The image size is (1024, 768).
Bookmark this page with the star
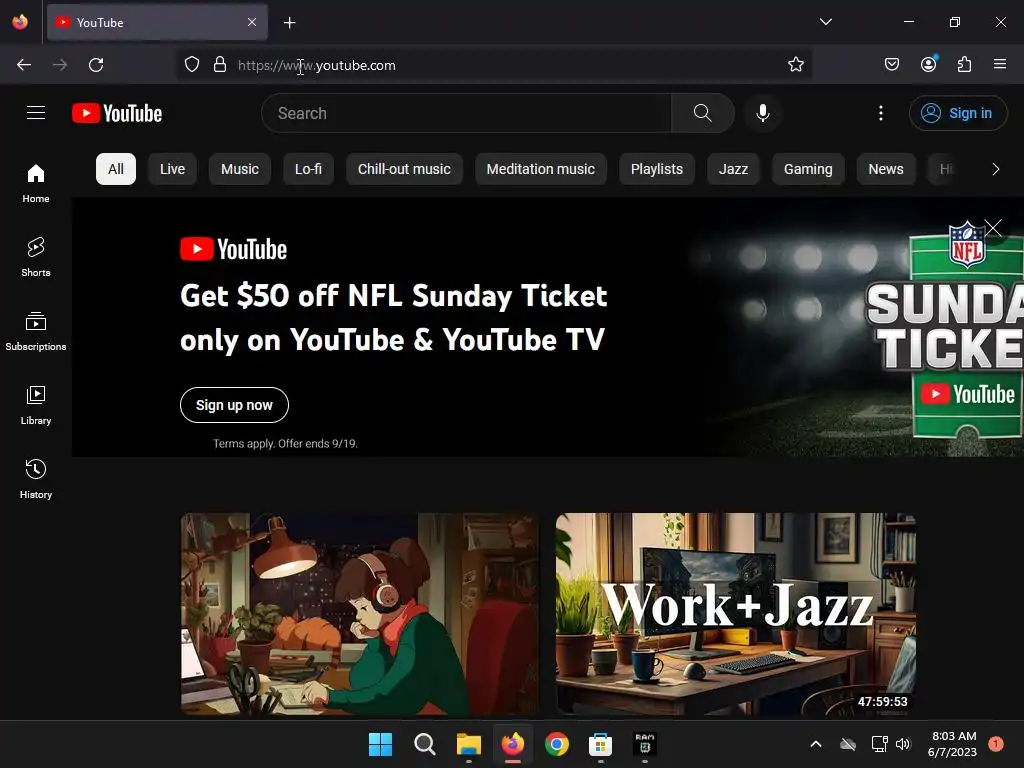(795, 65)
